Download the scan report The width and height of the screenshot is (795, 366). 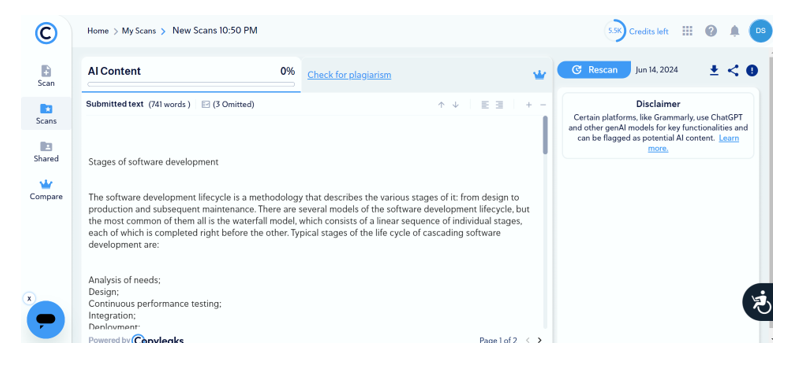point(714,70)
